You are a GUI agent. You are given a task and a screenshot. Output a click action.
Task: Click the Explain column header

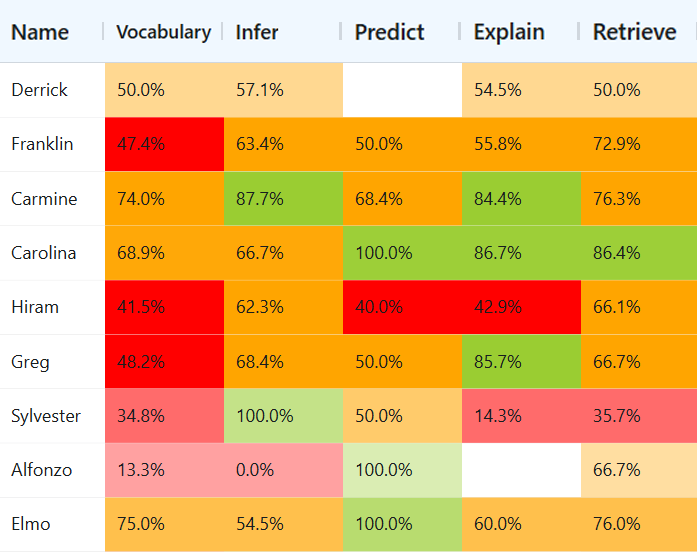click(x=509, y=32)
